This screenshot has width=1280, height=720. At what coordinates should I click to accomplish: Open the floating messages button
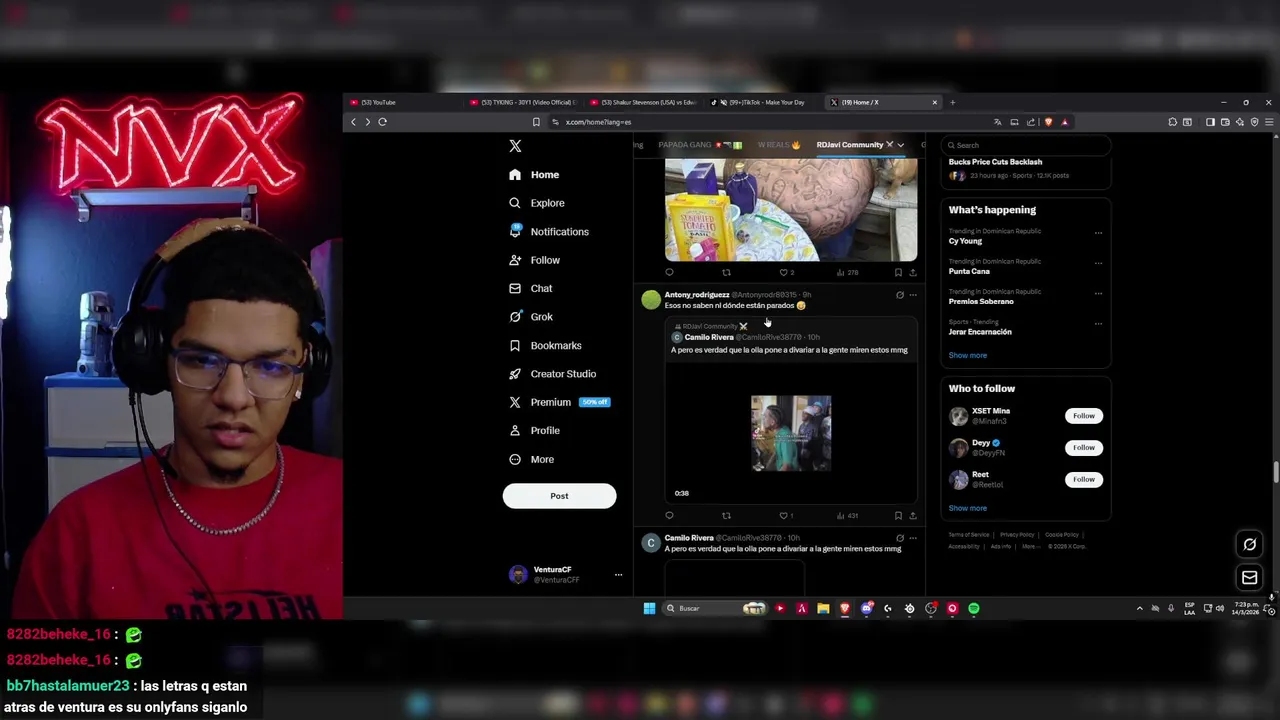coord(1249,577)
